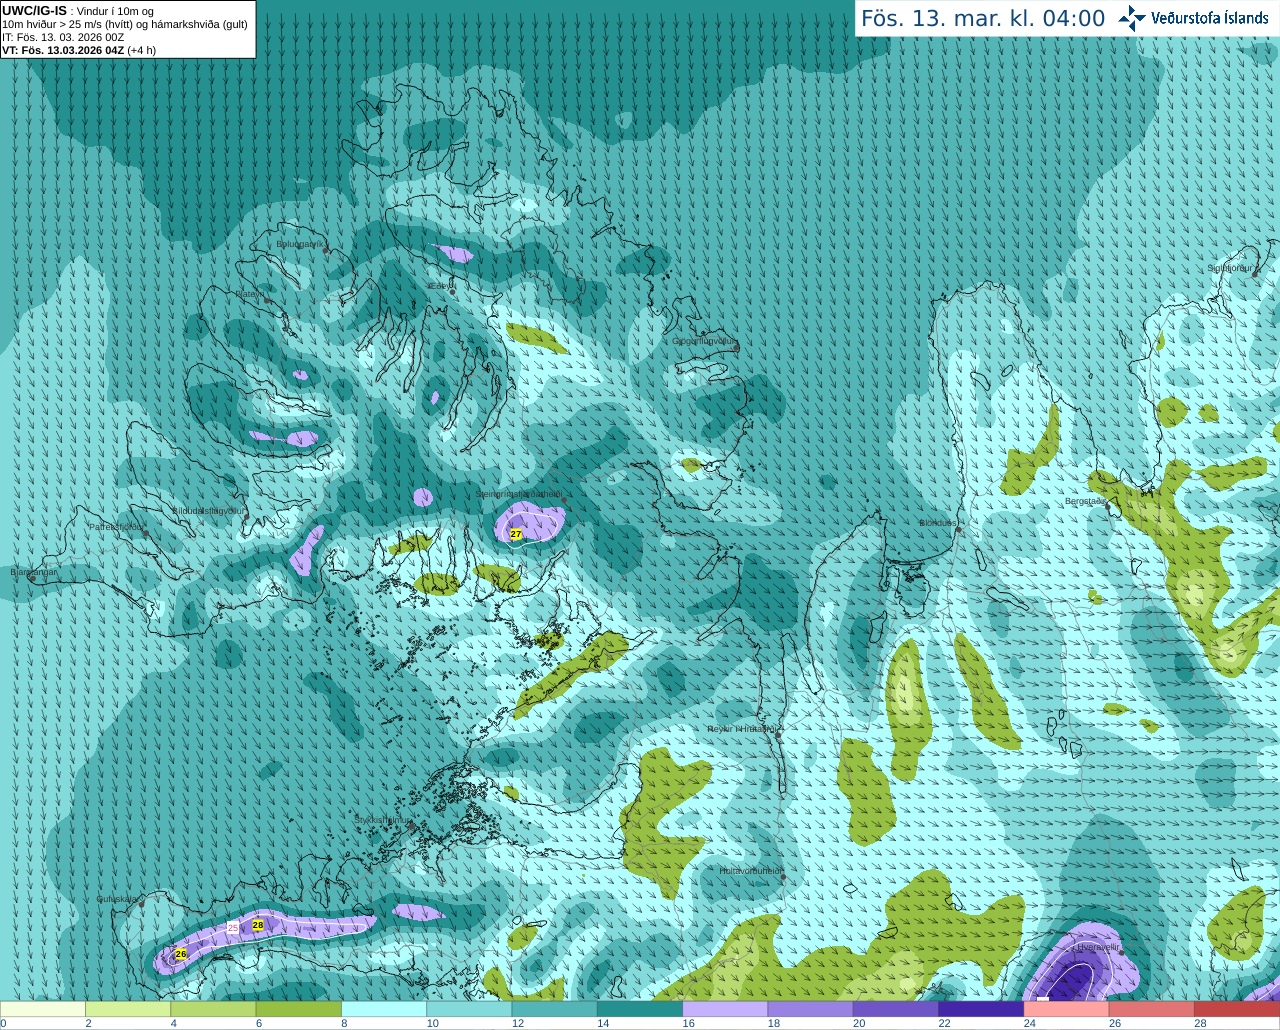
Task: Click the IT: Fös. 13. 03. 2026 00Z line
Action: coord(63,37)
